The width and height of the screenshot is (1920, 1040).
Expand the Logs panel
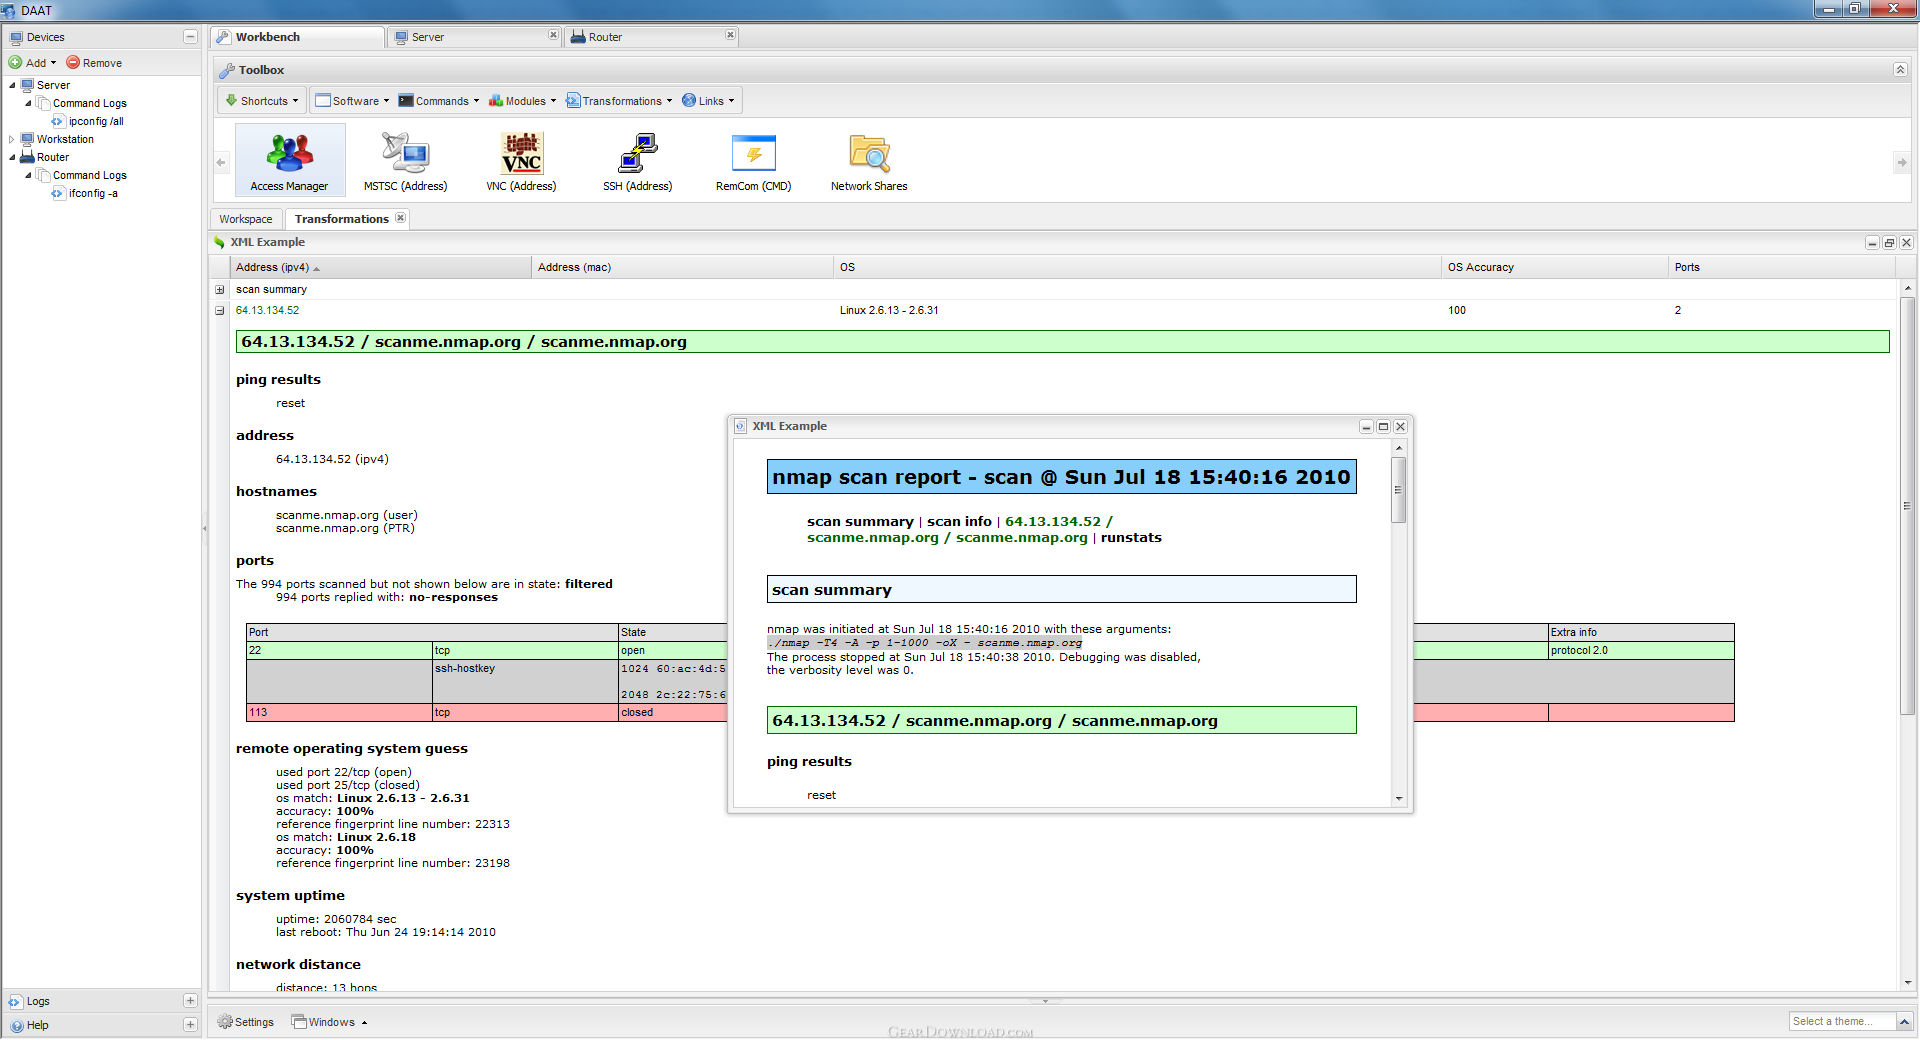pyautogui.click(x=190, y=1001)
